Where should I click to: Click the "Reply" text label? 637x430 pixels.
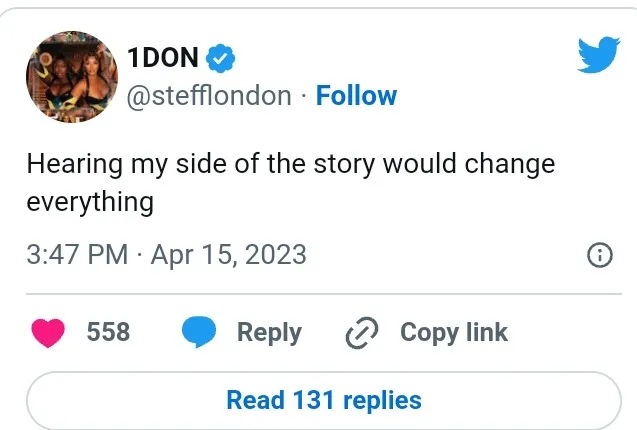[269, 333]
